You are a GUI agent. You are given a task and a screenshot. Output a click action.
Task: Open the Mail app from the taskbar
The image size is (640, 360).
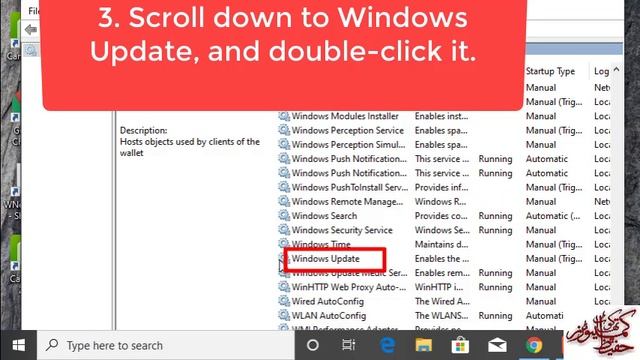click(x=497, y=345)
